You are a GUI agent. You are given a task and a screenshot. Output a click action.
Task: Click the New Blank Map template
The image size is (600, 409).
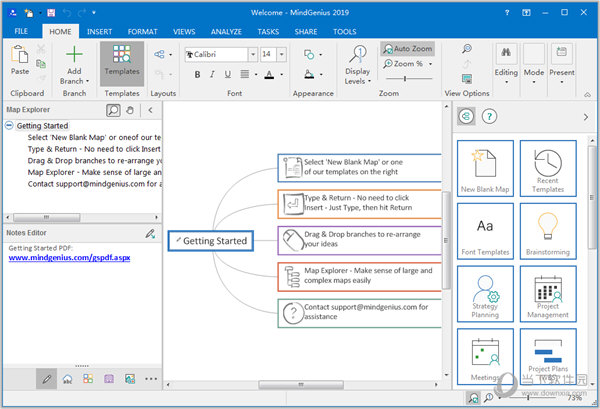tap(485, 168)
